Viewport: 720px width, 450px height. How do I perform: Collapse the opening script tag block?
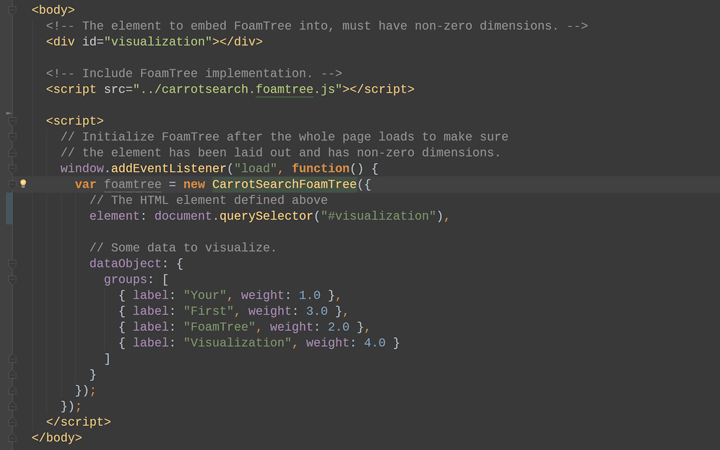12,121
